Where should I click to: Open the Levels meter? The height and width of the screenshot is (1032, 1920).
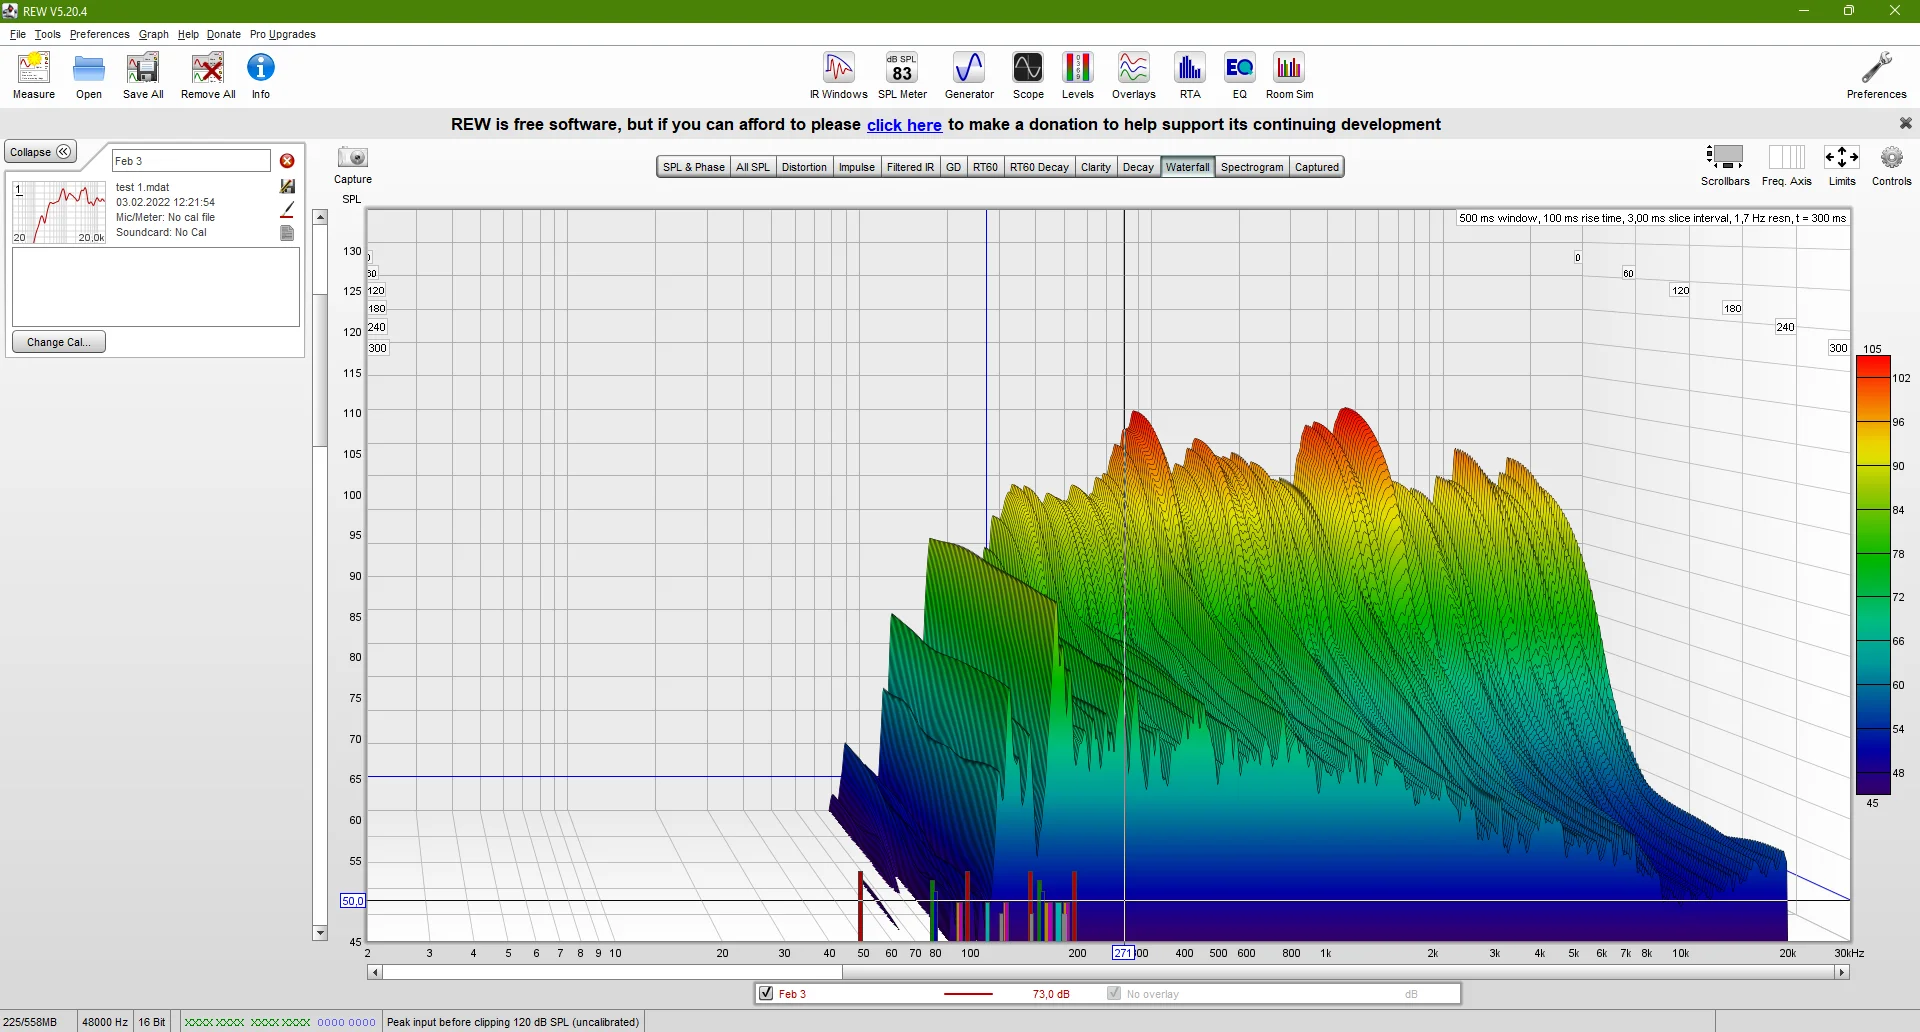click(1077, 75)
